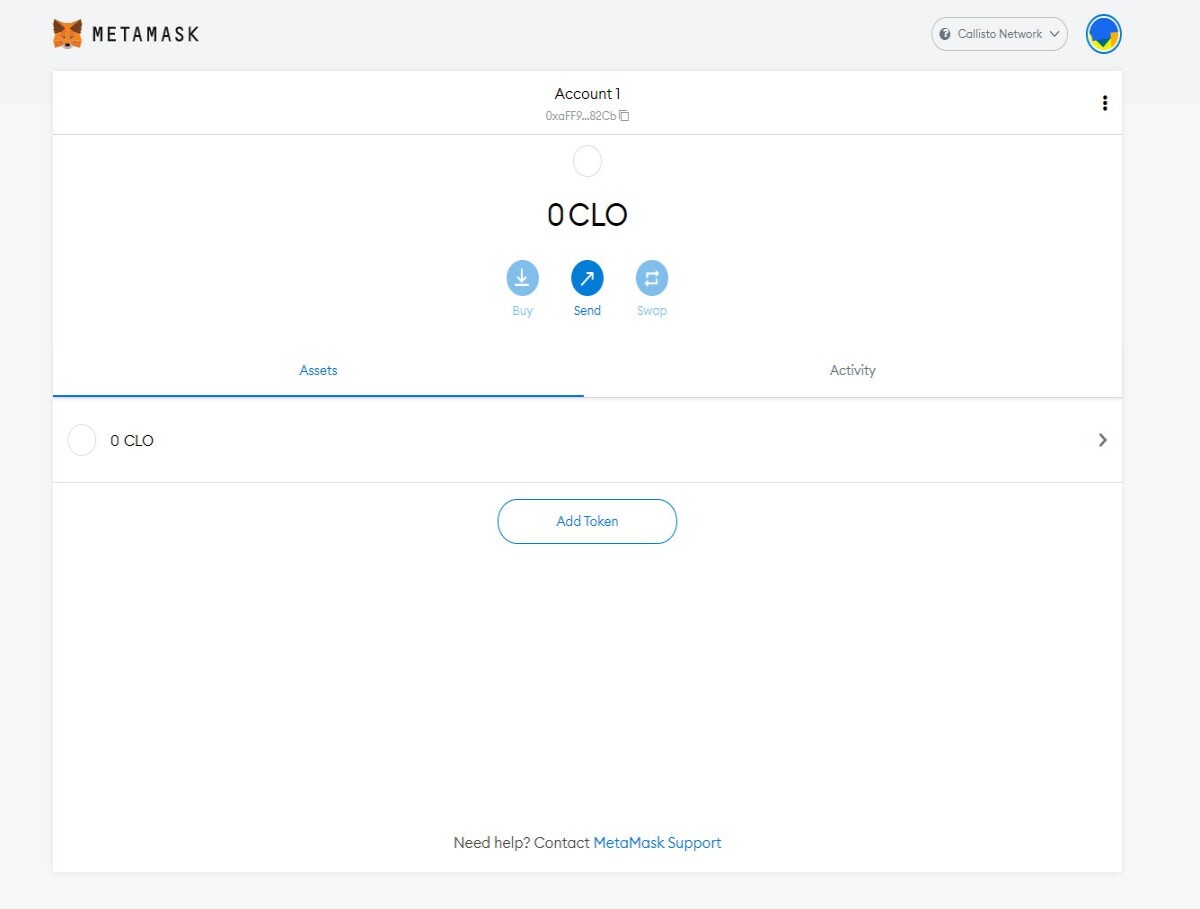Viewport: 1200px width, 909px height.
Task: Open the account avatar identicon menu
Action: [1104, 34]
